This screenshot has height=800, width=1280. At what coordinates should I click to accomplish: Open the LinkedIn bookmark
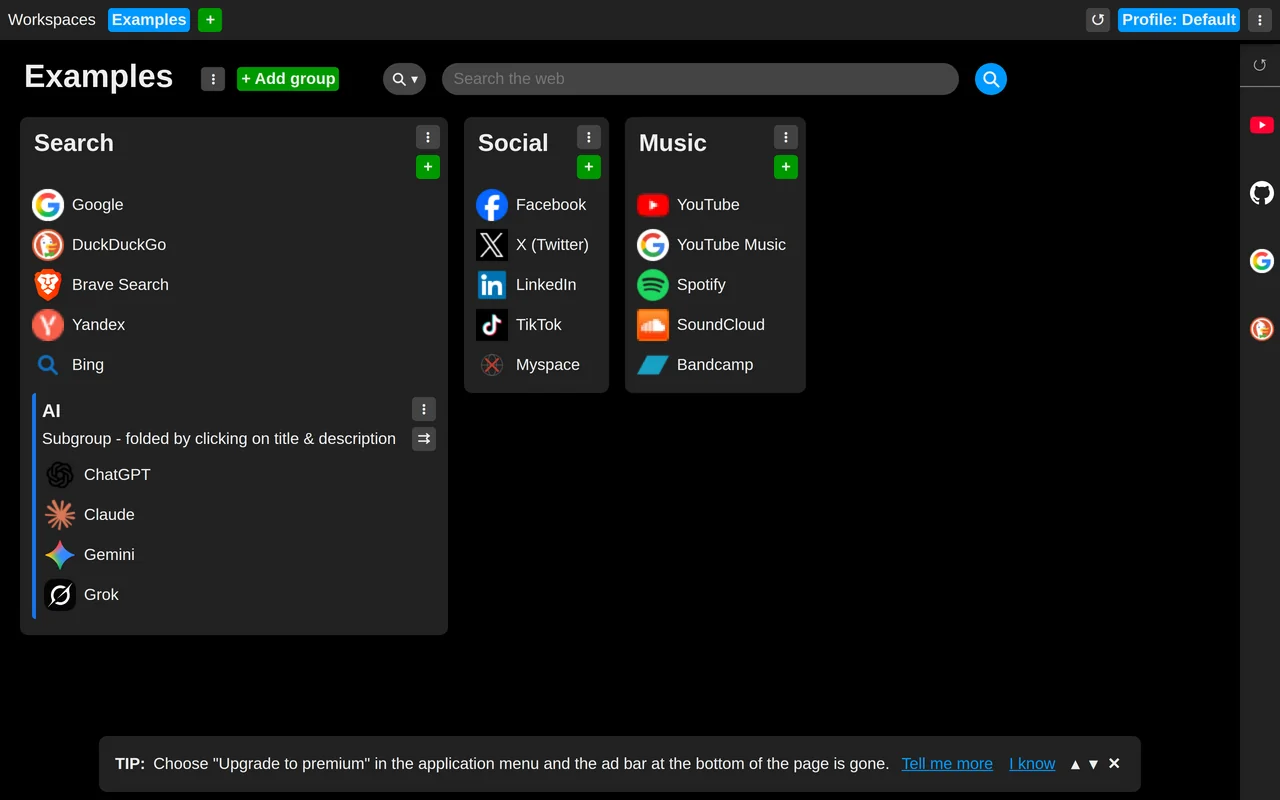pyautogui.click(x=526, y=284)
